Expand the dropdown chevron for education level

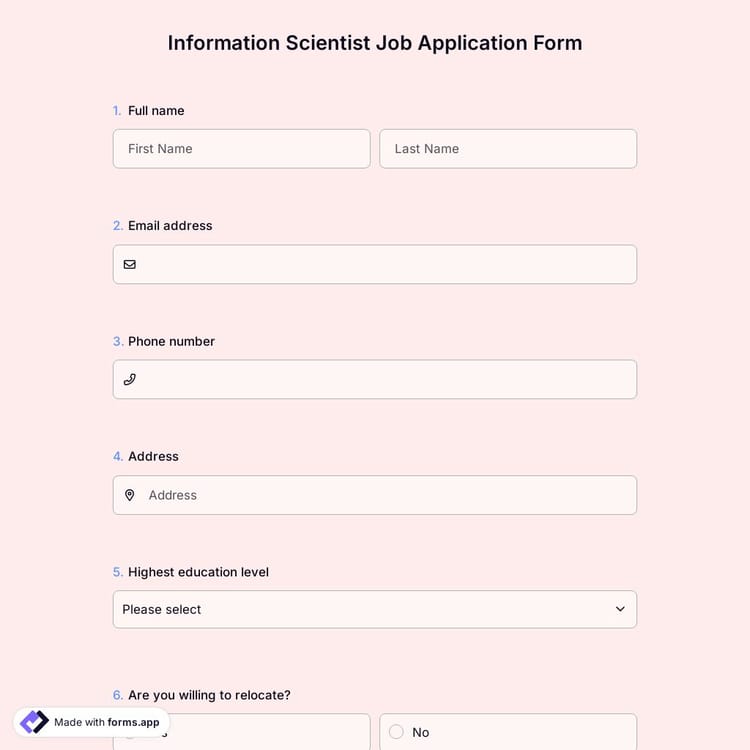620,609
